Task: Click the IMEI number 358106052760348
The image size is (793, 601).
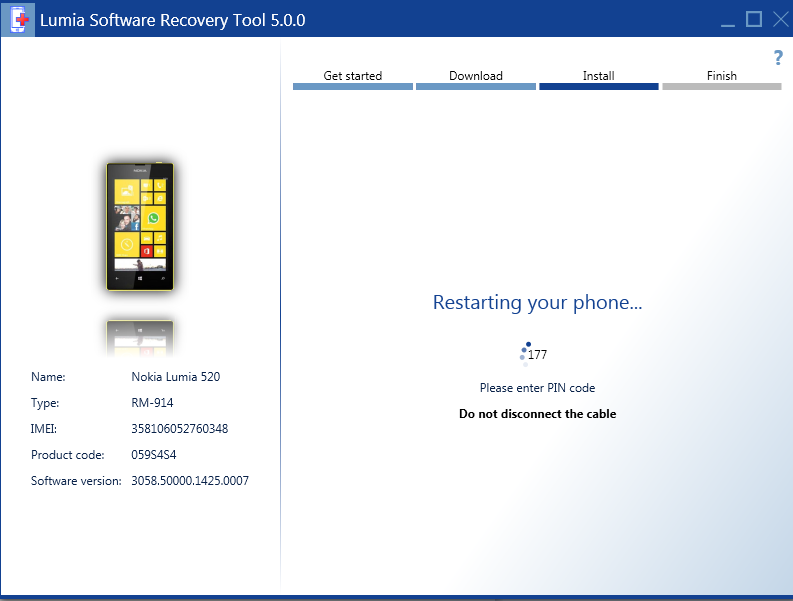Action: (x=179, y=429)
